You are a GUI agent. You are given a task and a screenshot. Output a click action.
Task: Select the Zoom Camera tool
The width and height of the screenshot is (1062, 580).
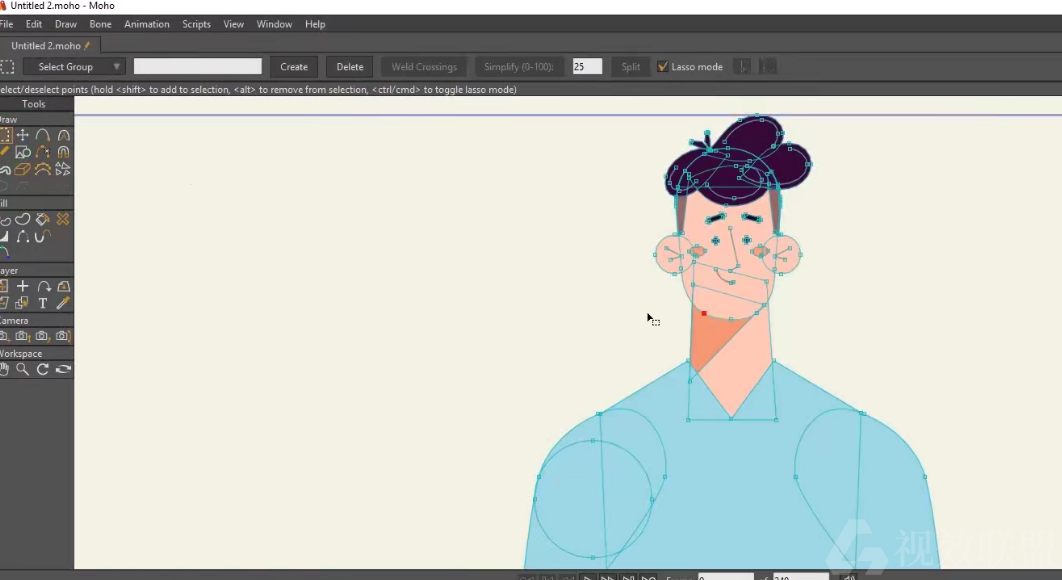pyautogui.click(x=23, y=336)
